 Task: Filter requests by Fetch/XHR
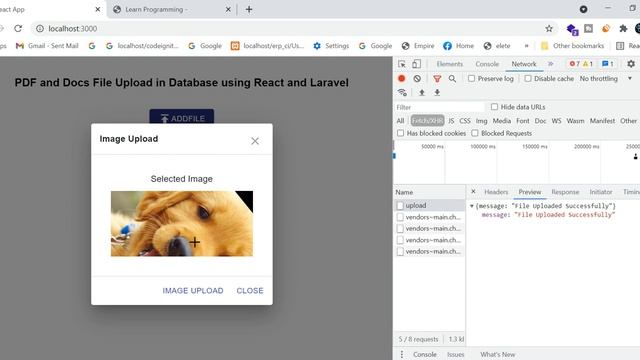coord(427,121)
